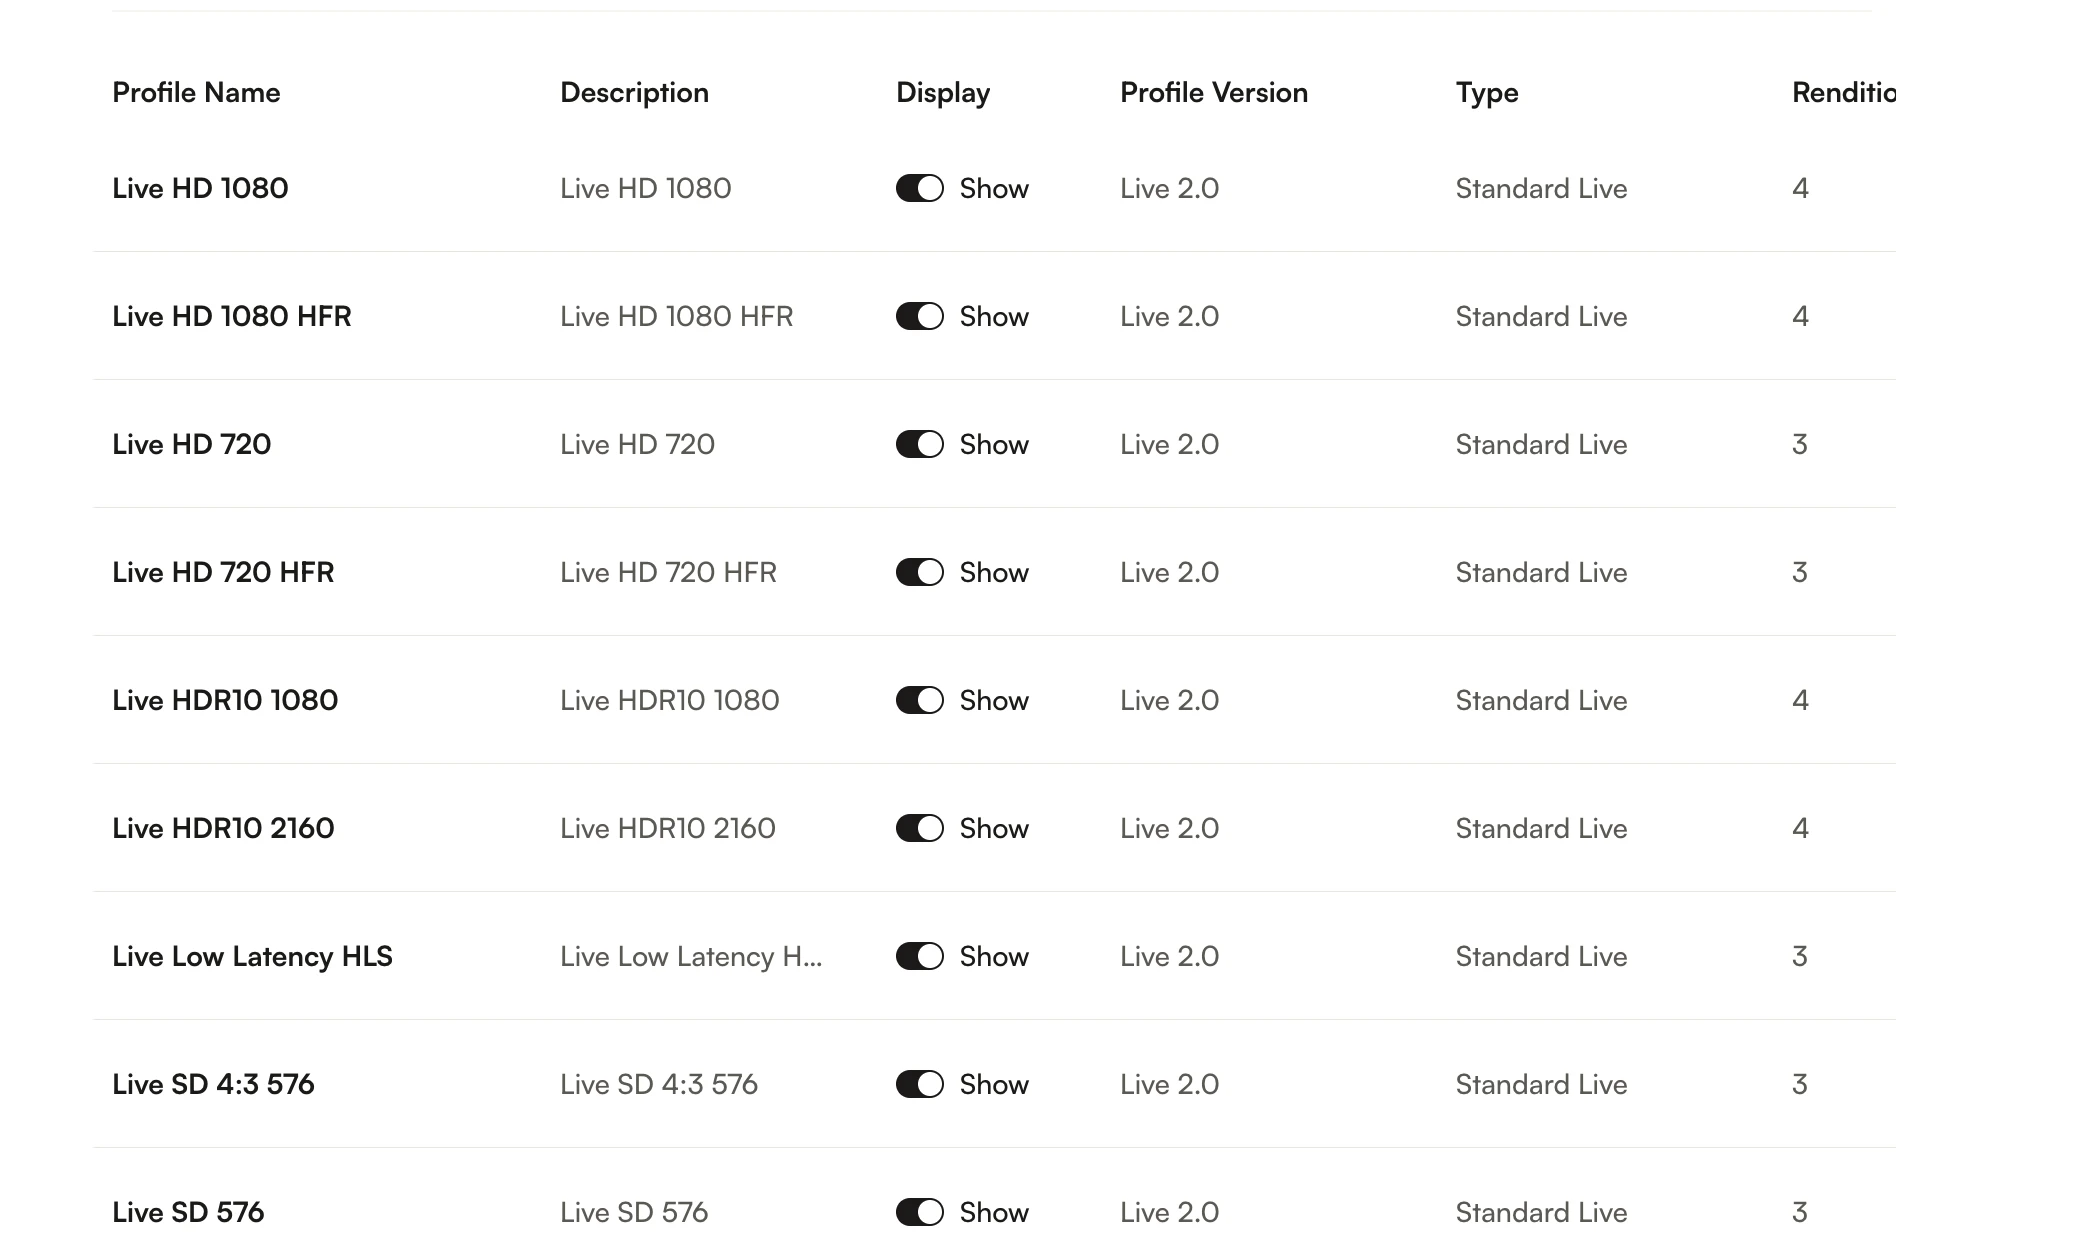Select the Live HDR10 2160 profile name
The image size is (2090, 1240).
[x=223, y=828]
